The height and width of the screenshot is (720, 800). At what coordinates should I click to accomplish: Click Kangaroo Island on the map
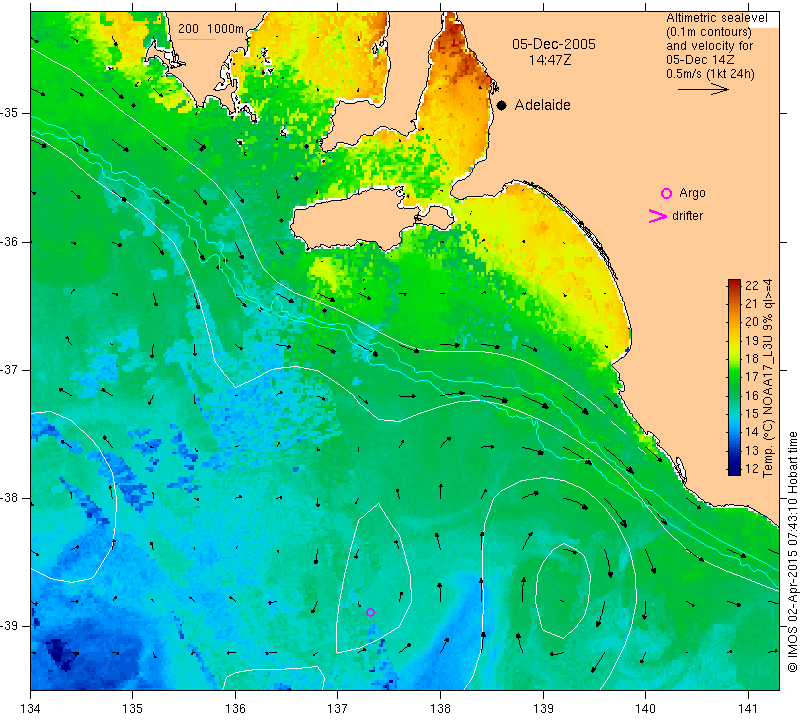[x=357, y=219]
